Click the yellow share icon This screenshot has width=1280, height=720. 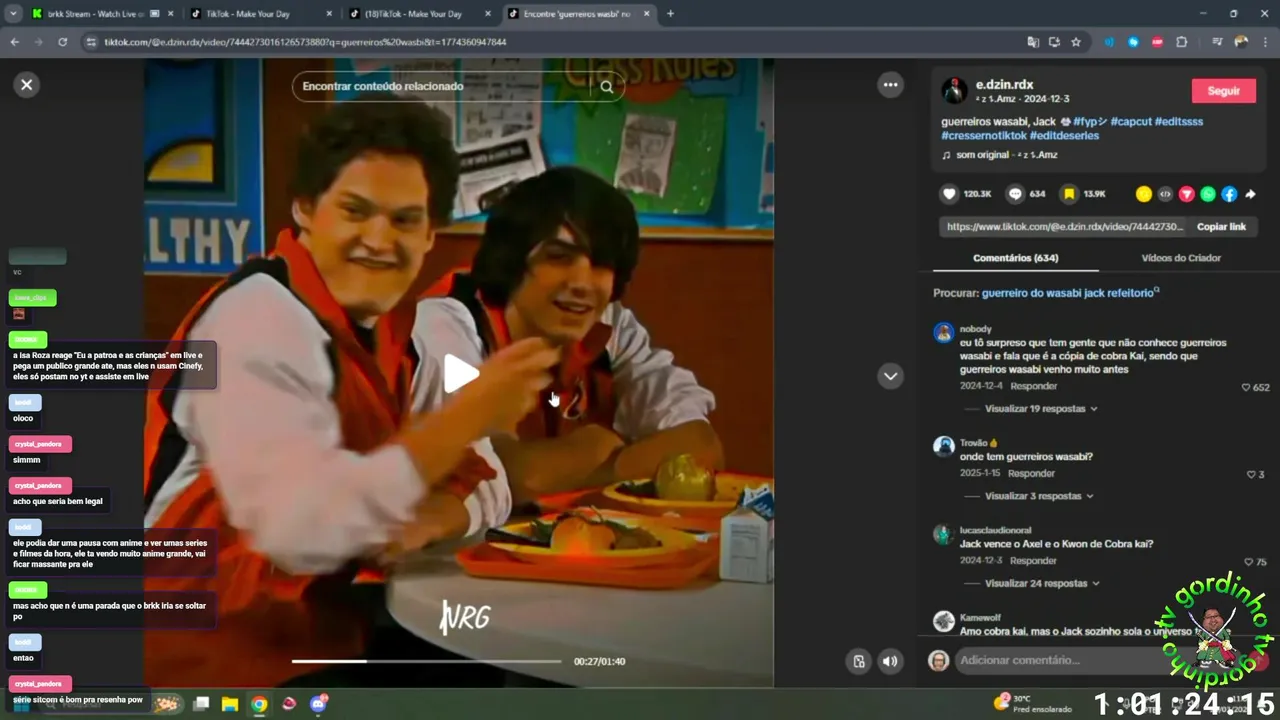click(1144, 194)
